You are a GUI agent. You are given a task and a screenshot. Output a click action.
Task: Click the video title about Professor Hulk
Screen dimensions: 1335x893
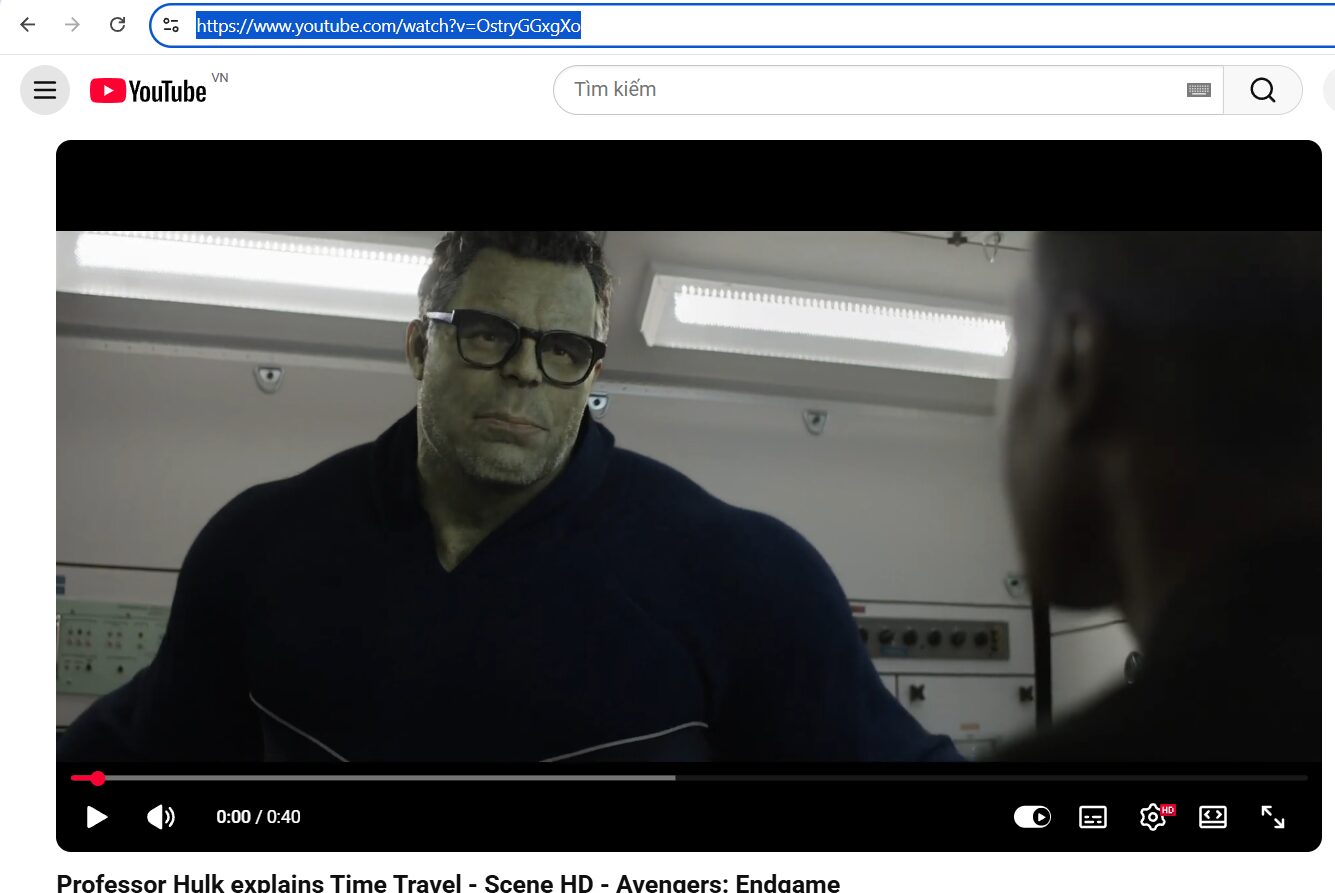coord(448,883)
